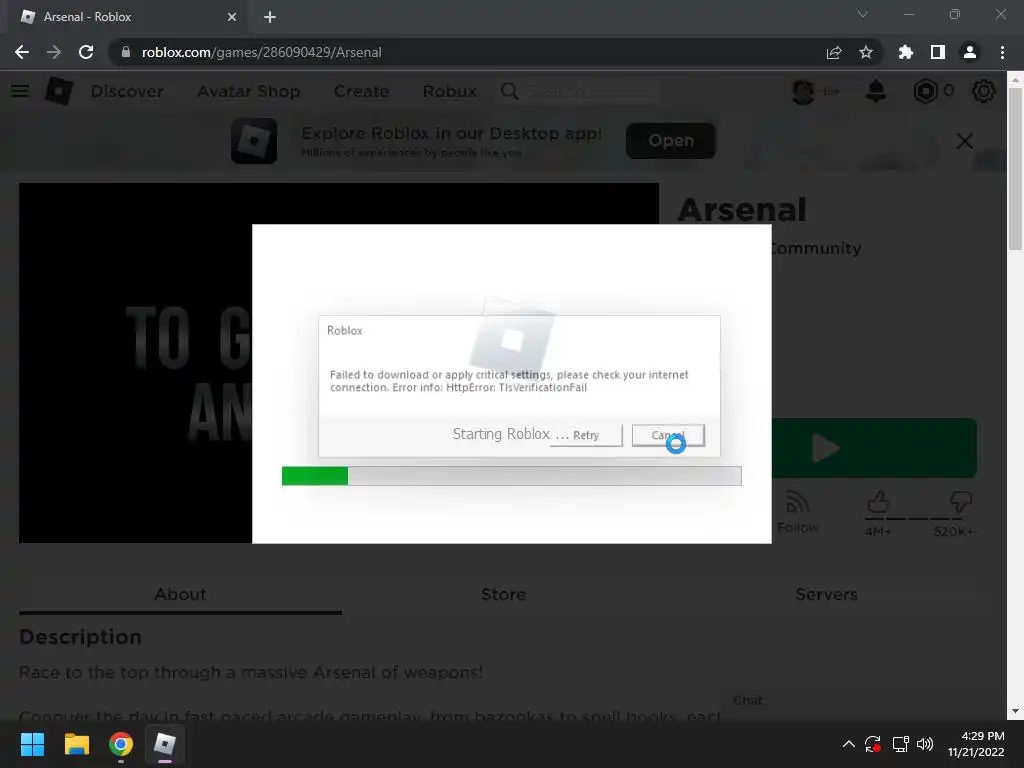Like Arsenal with thumbs up
1024x768 pixels.
(x=878, y=503)
